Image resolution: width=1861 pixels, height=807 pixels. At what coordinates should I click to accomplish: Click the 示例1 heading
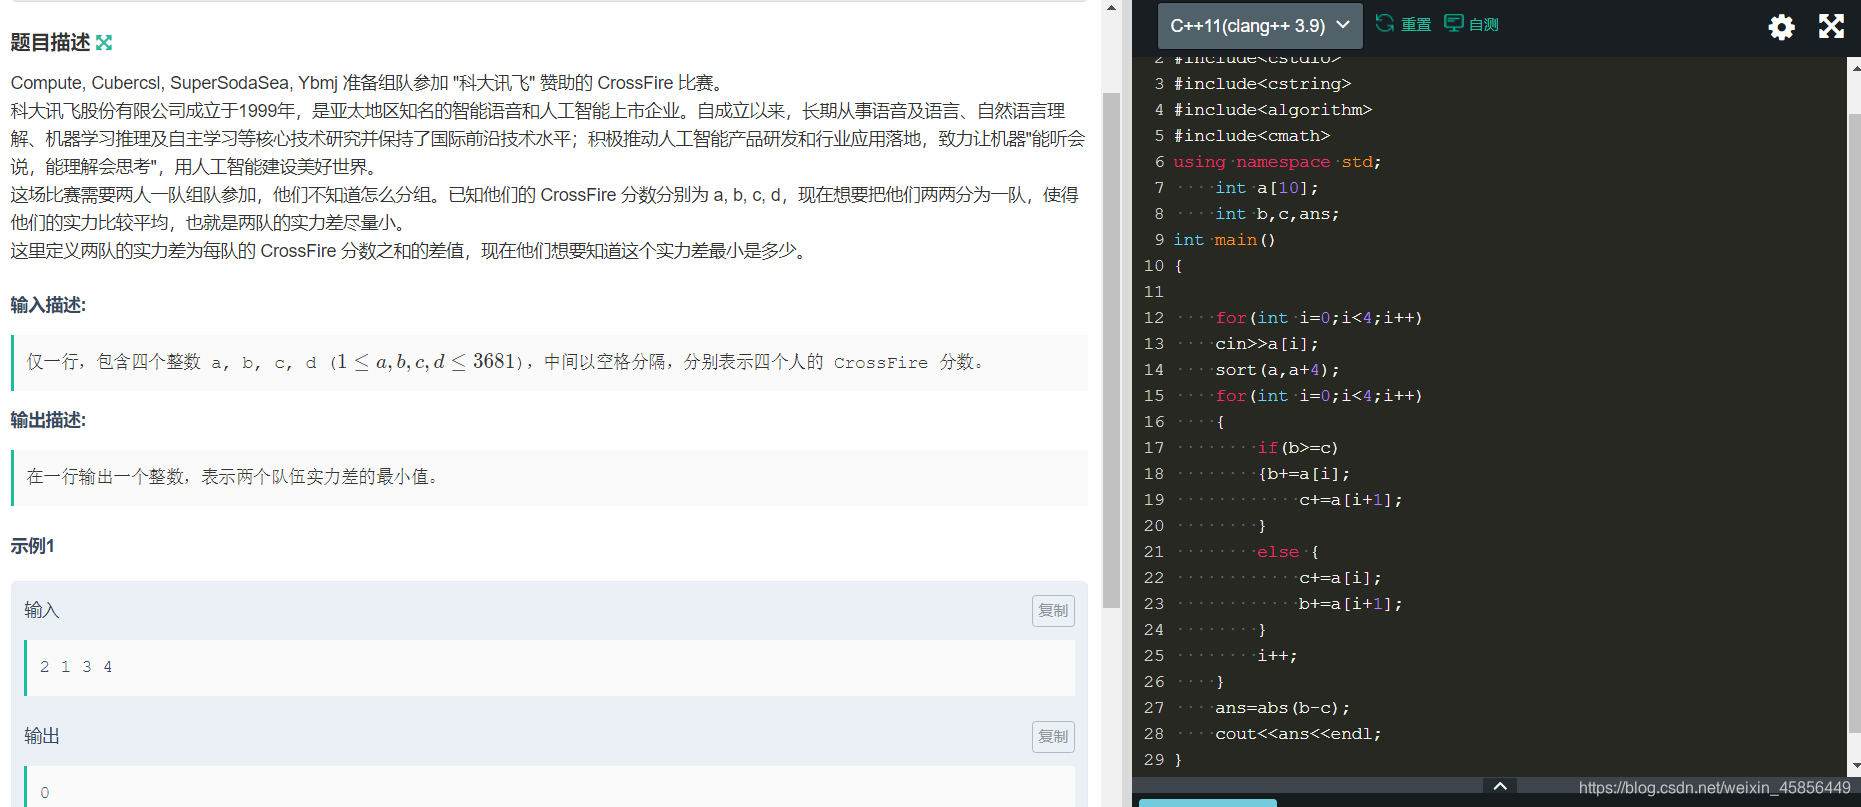[32, 546]
